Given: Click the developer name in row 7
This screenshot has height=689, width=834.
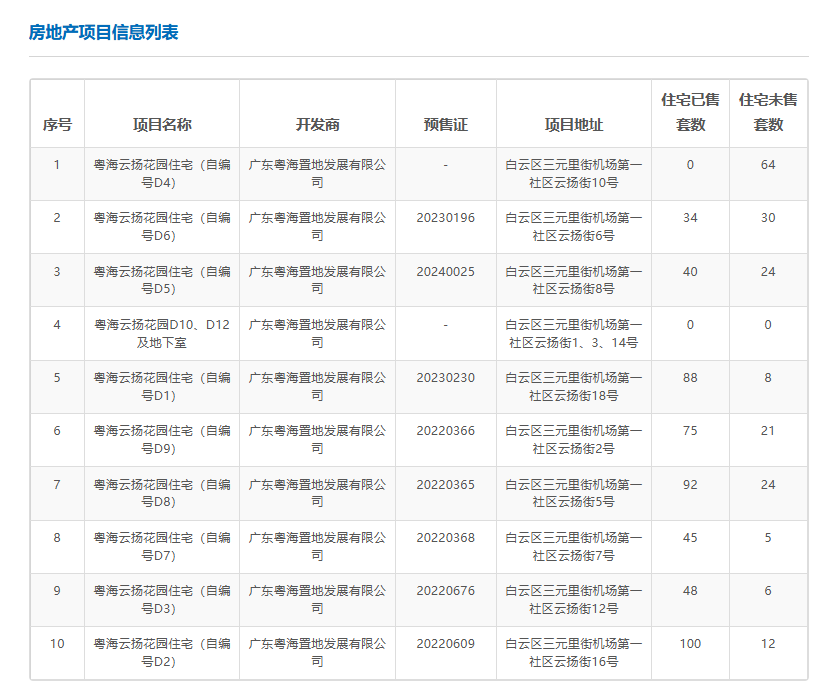Looking at the screenshot, I should coord(317,493).
